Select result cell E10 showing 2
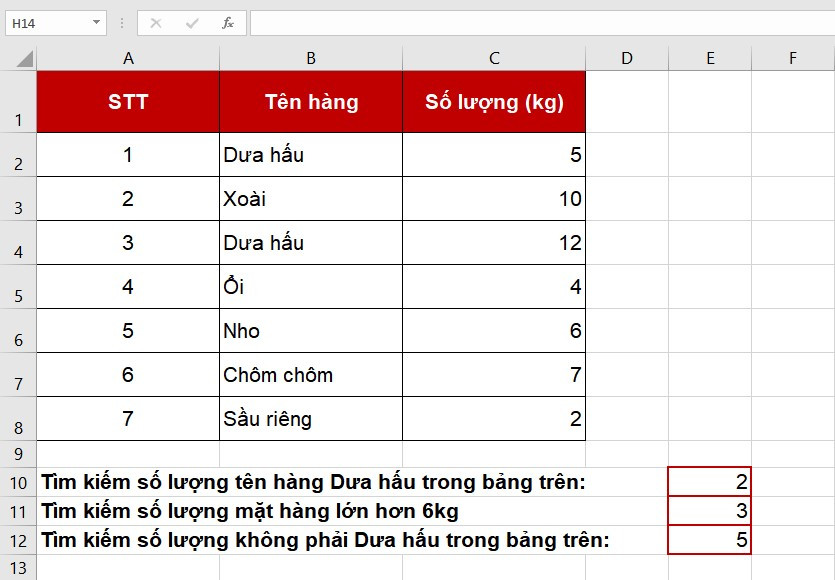Viewport: 835px width, 580px height. [710, 481]
